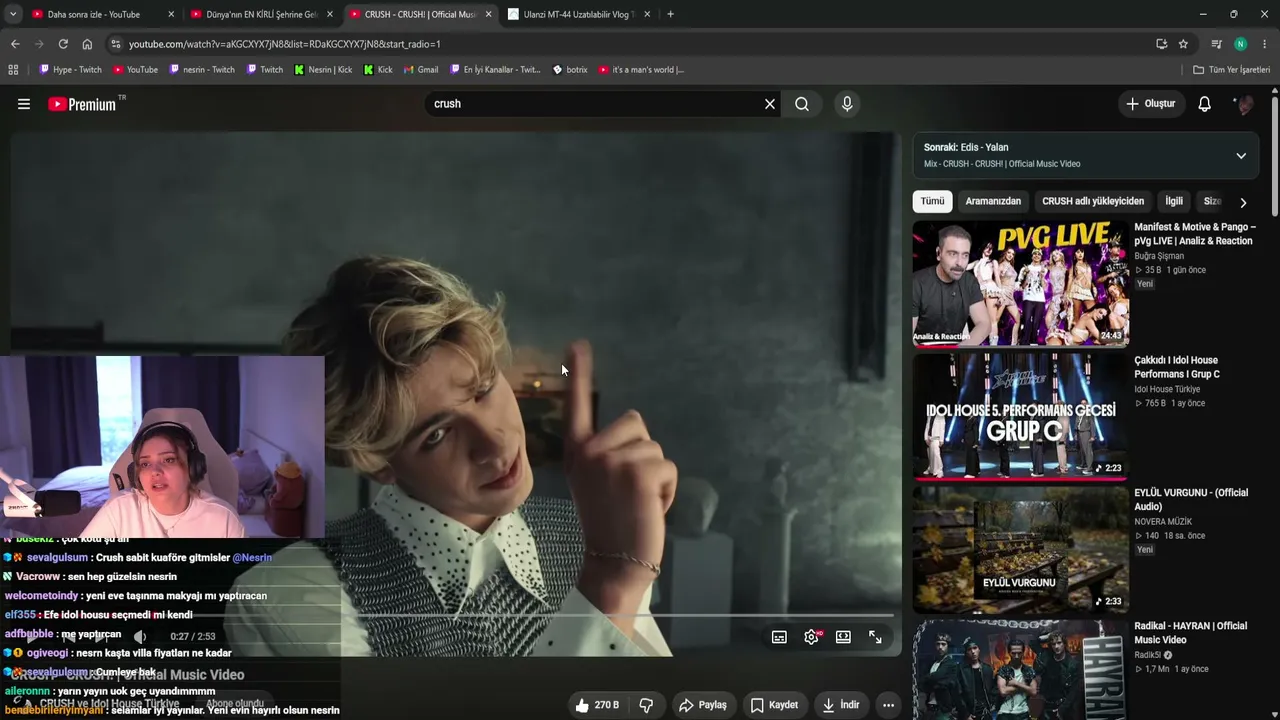Toggle theater mode in the player
1280x720 pixels.
click(843, 637)
